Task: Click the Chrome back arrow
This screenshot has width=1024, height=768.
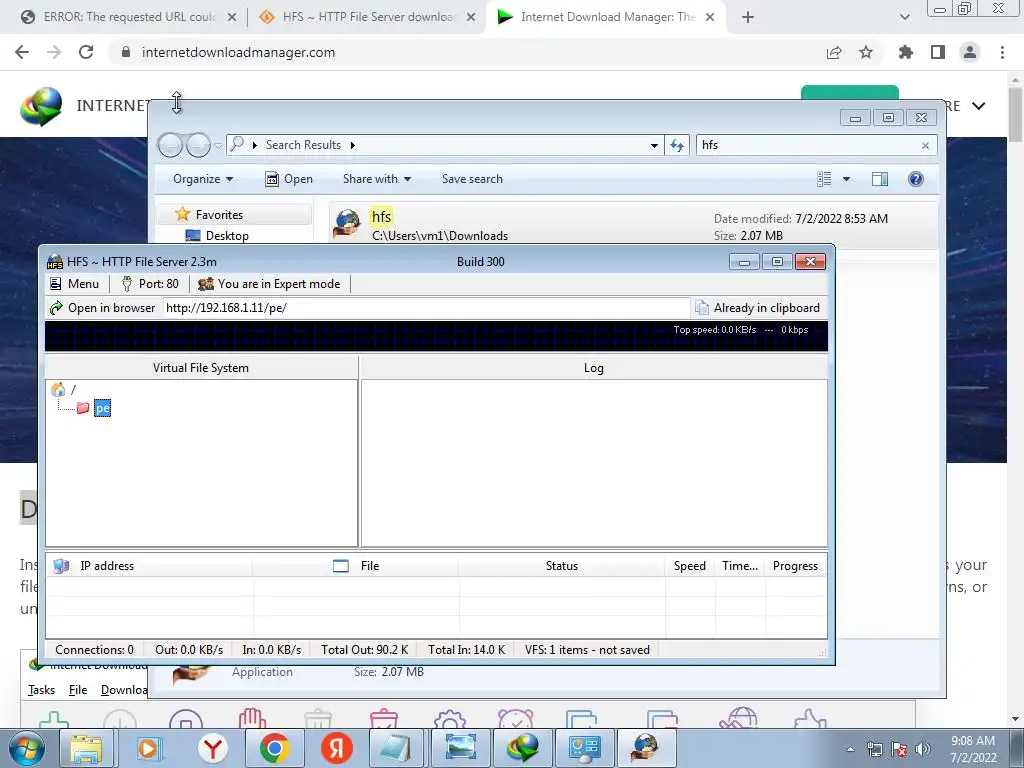Action: click(22, 52)
